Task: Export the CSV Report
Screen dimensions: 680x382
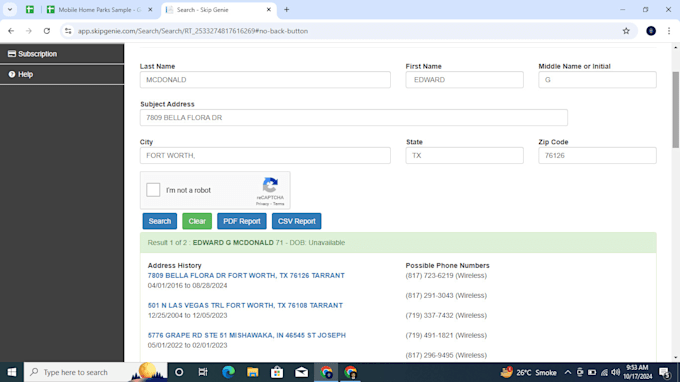Action: [x=297, y=221]
